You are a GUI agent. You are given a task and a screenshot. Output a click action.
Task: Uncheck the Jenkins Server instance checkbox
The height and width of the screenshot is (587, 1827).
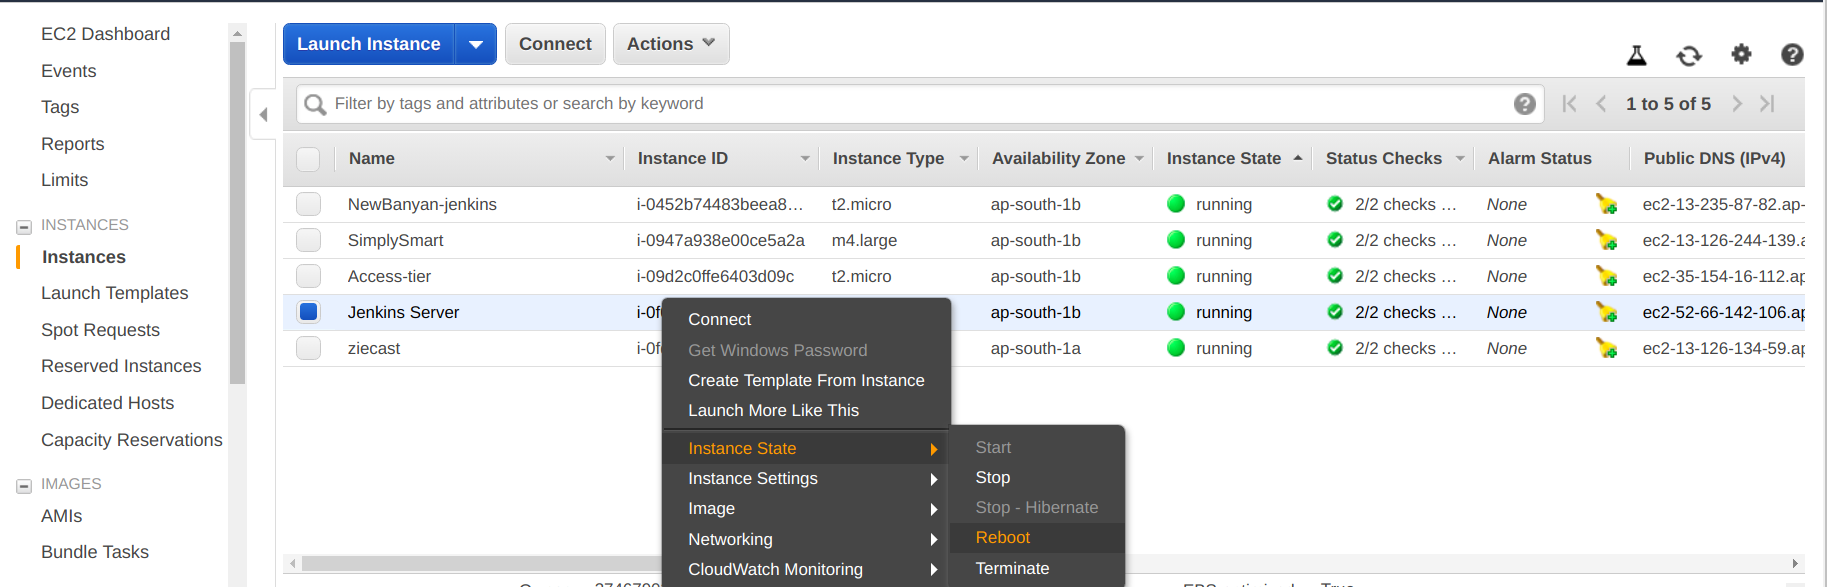309,312
